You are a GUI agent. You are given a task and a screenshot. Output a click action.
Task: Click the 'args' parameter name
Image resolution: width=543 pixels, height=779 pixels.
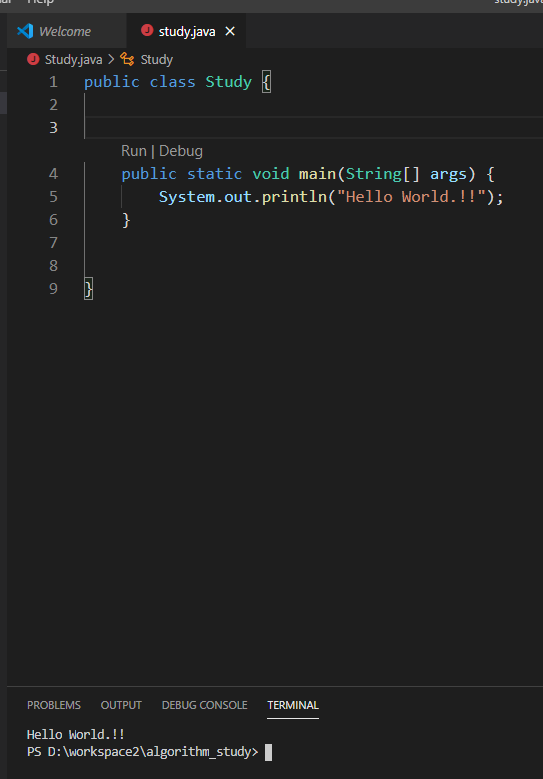(x=448, y=174)
